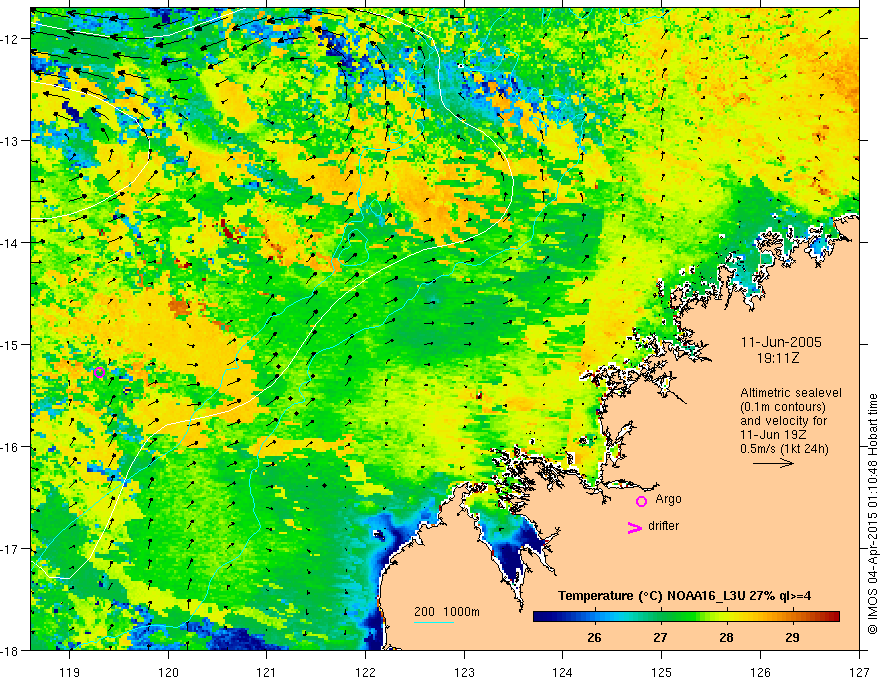
Task: Click the longitude axis label 127
Action: click(x=860, y=672)
